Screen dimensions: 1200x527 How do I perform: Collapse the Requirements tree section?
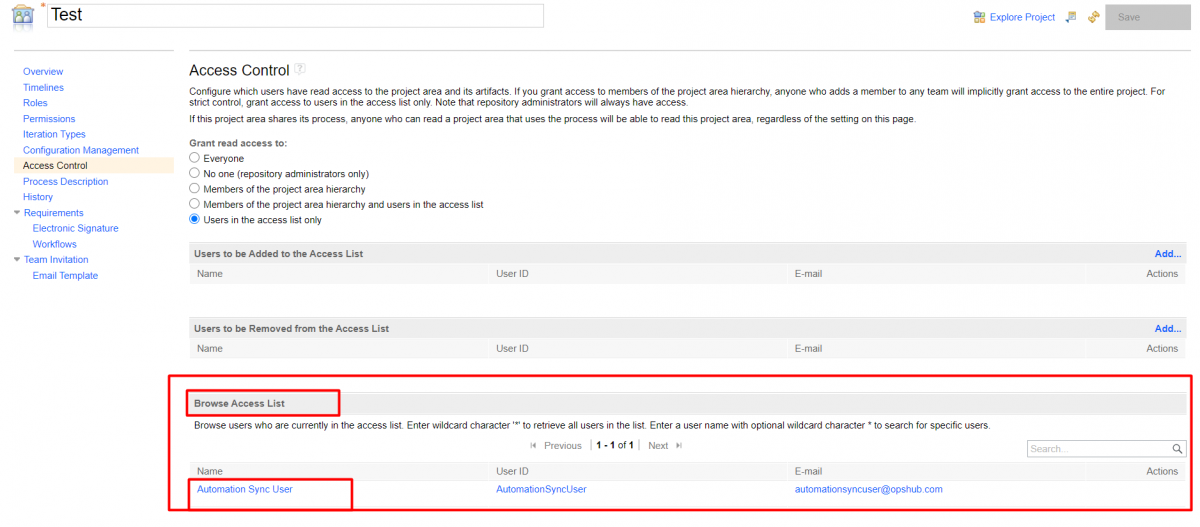16,213
